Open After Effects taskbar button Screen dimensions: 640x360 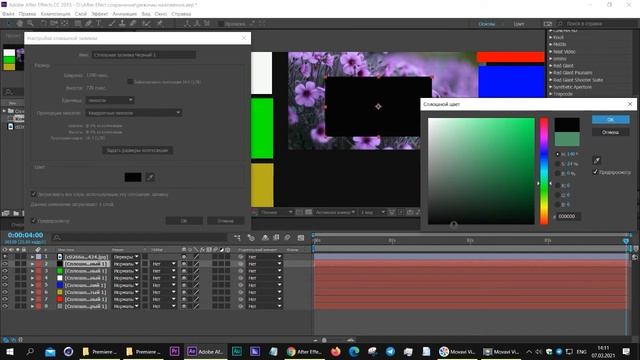click(205, 351)
